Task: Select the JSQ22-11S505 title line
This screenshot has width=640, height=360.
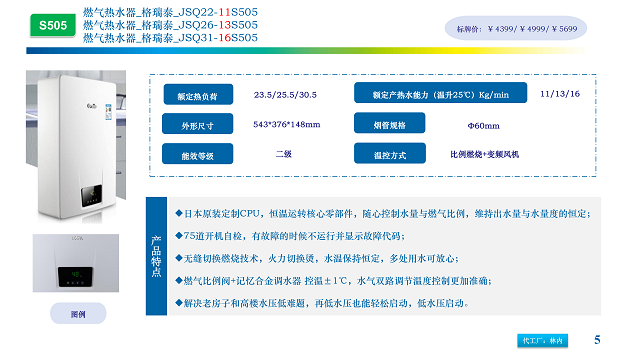Action: coord(170,12)
